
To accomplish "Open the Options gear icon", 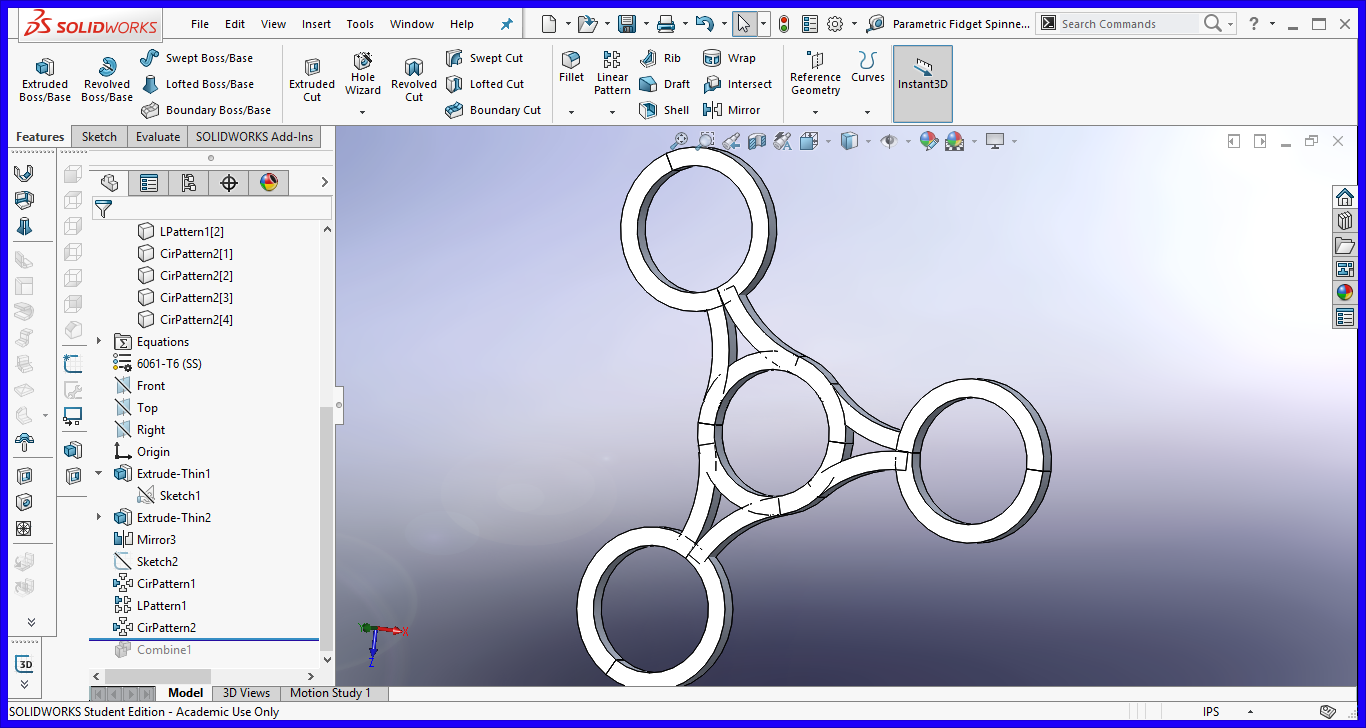I will coord(835,23).
